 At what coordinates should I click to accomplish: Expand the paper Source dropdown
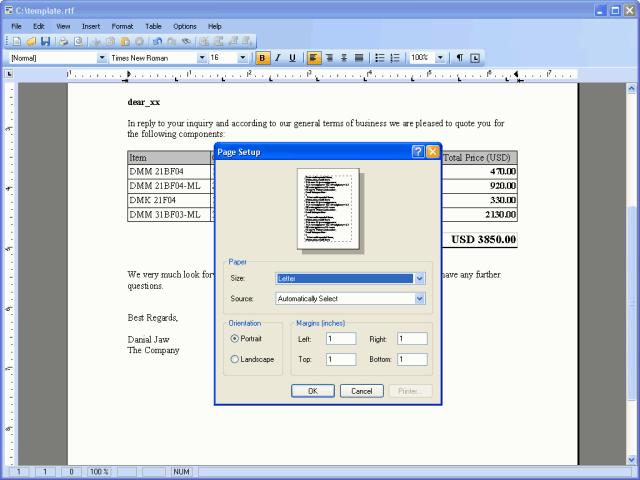[x=420, y=298]
